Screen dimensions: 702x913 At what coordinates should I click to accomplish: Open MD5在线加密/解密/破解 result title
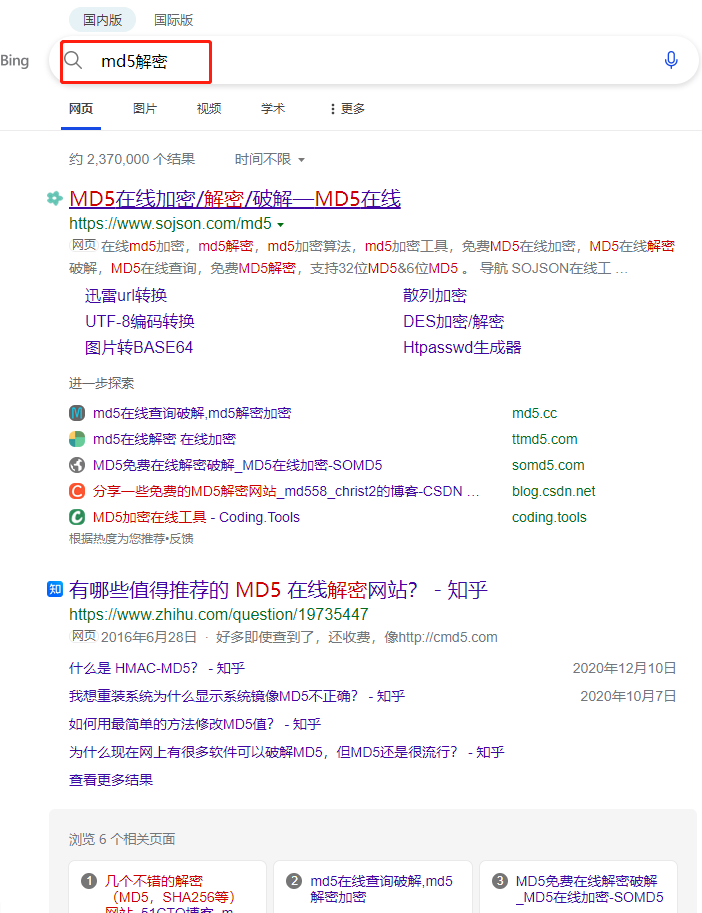tap(235, 199)
